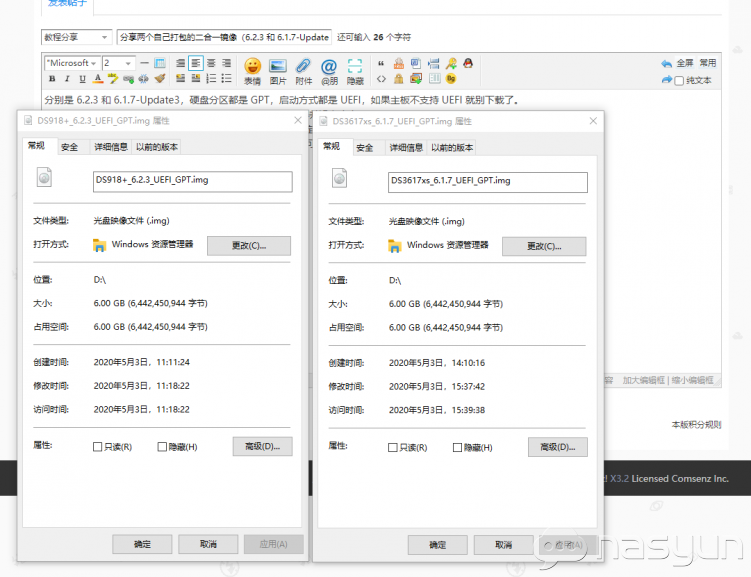The image size is (751, 577).
Task: Confirm with 确定 in DS918+ dialog
Action: 142,544
